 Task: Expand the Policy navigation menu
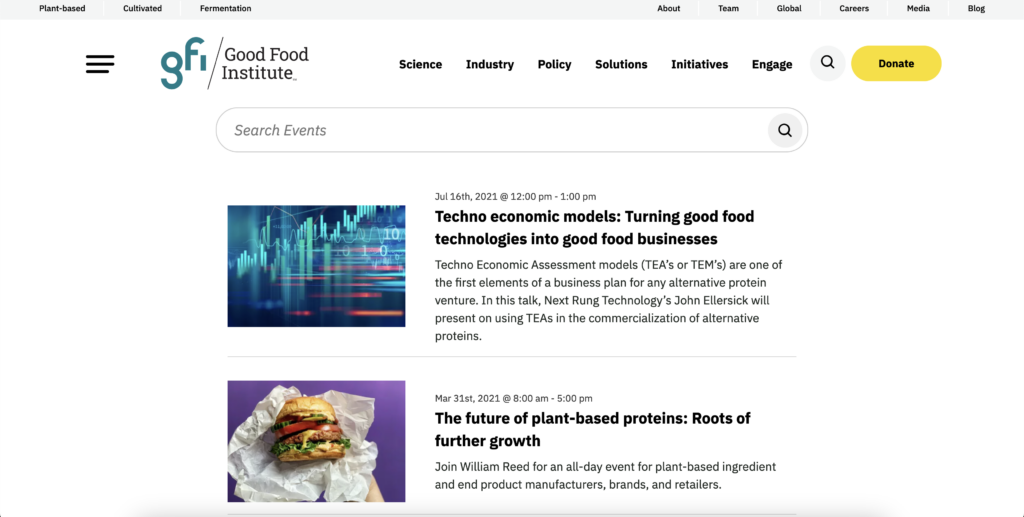point(554,64)
